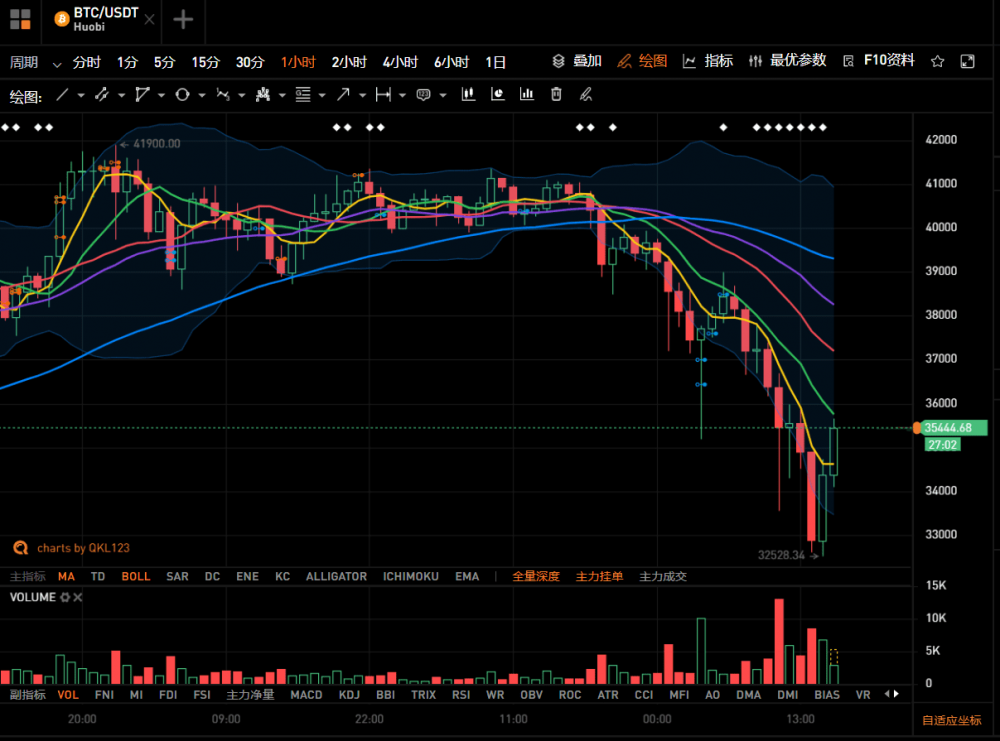Viewport: 1000px width, 741px height.
Task: Expand the 周期 period dropdown
Action: [x=57, y=62]
